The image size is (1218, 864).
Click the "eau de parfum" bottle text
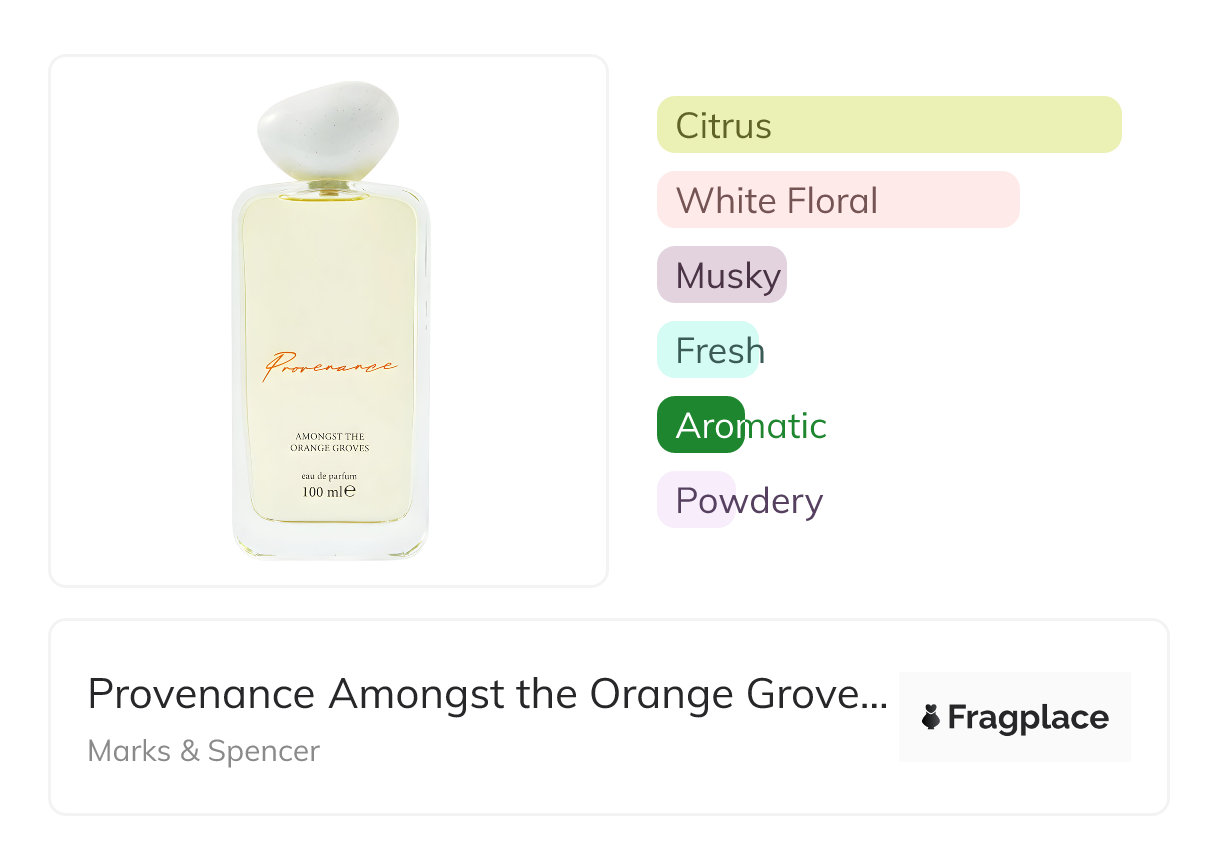329,475
